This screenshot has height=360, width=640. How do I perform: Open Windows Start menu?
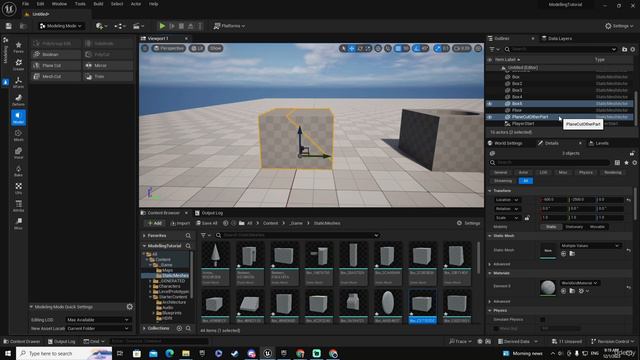[8, 353]
